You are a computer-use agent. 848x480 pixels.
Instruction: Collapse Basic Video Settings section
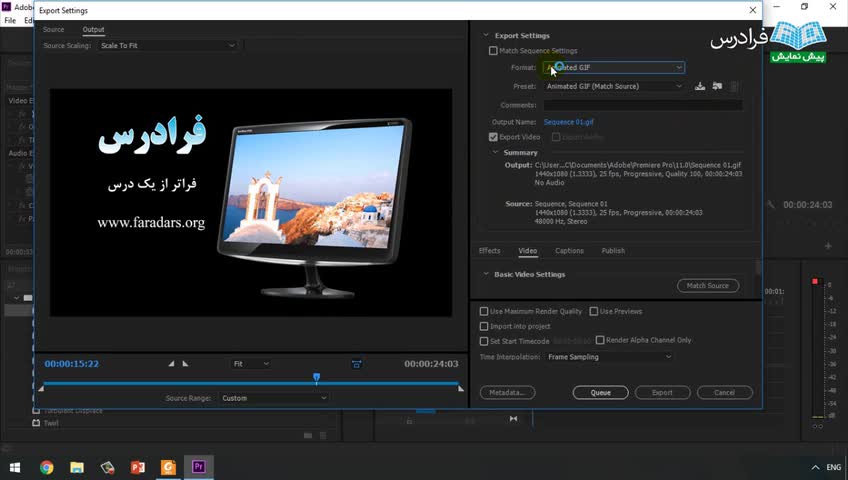(x=486, y=274)
